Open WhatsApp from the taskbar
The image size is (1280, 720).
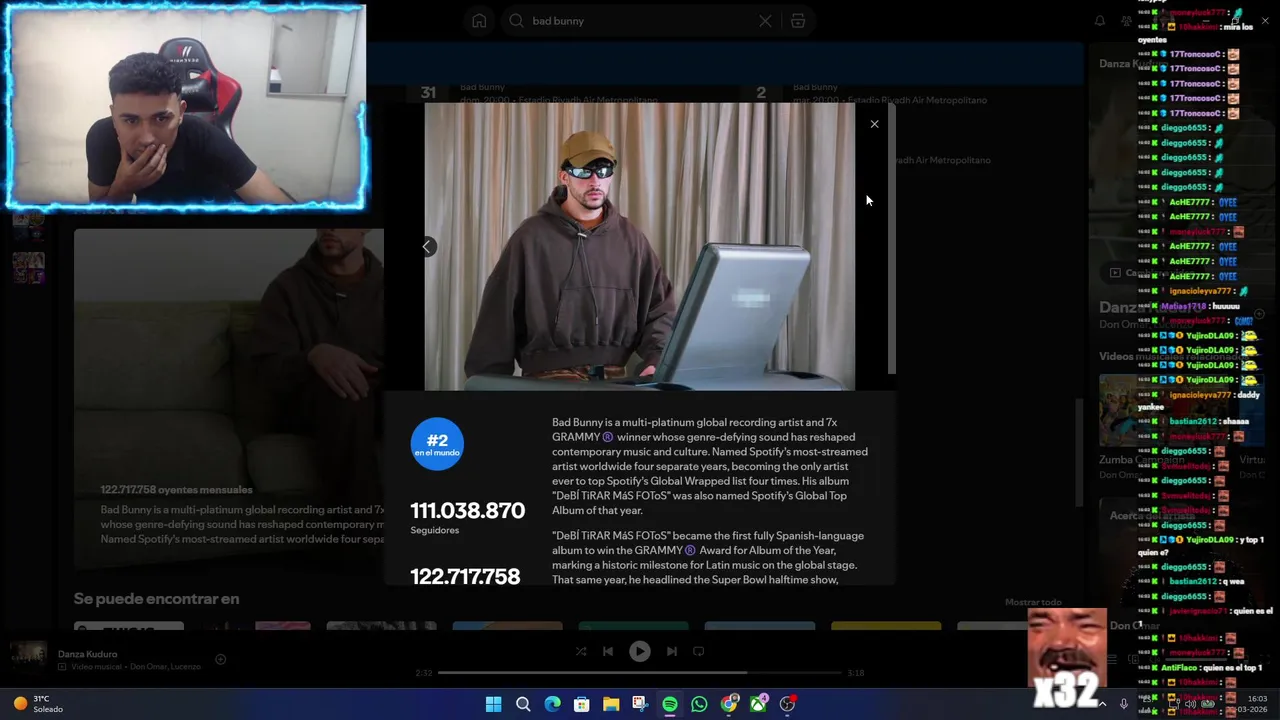699,704
